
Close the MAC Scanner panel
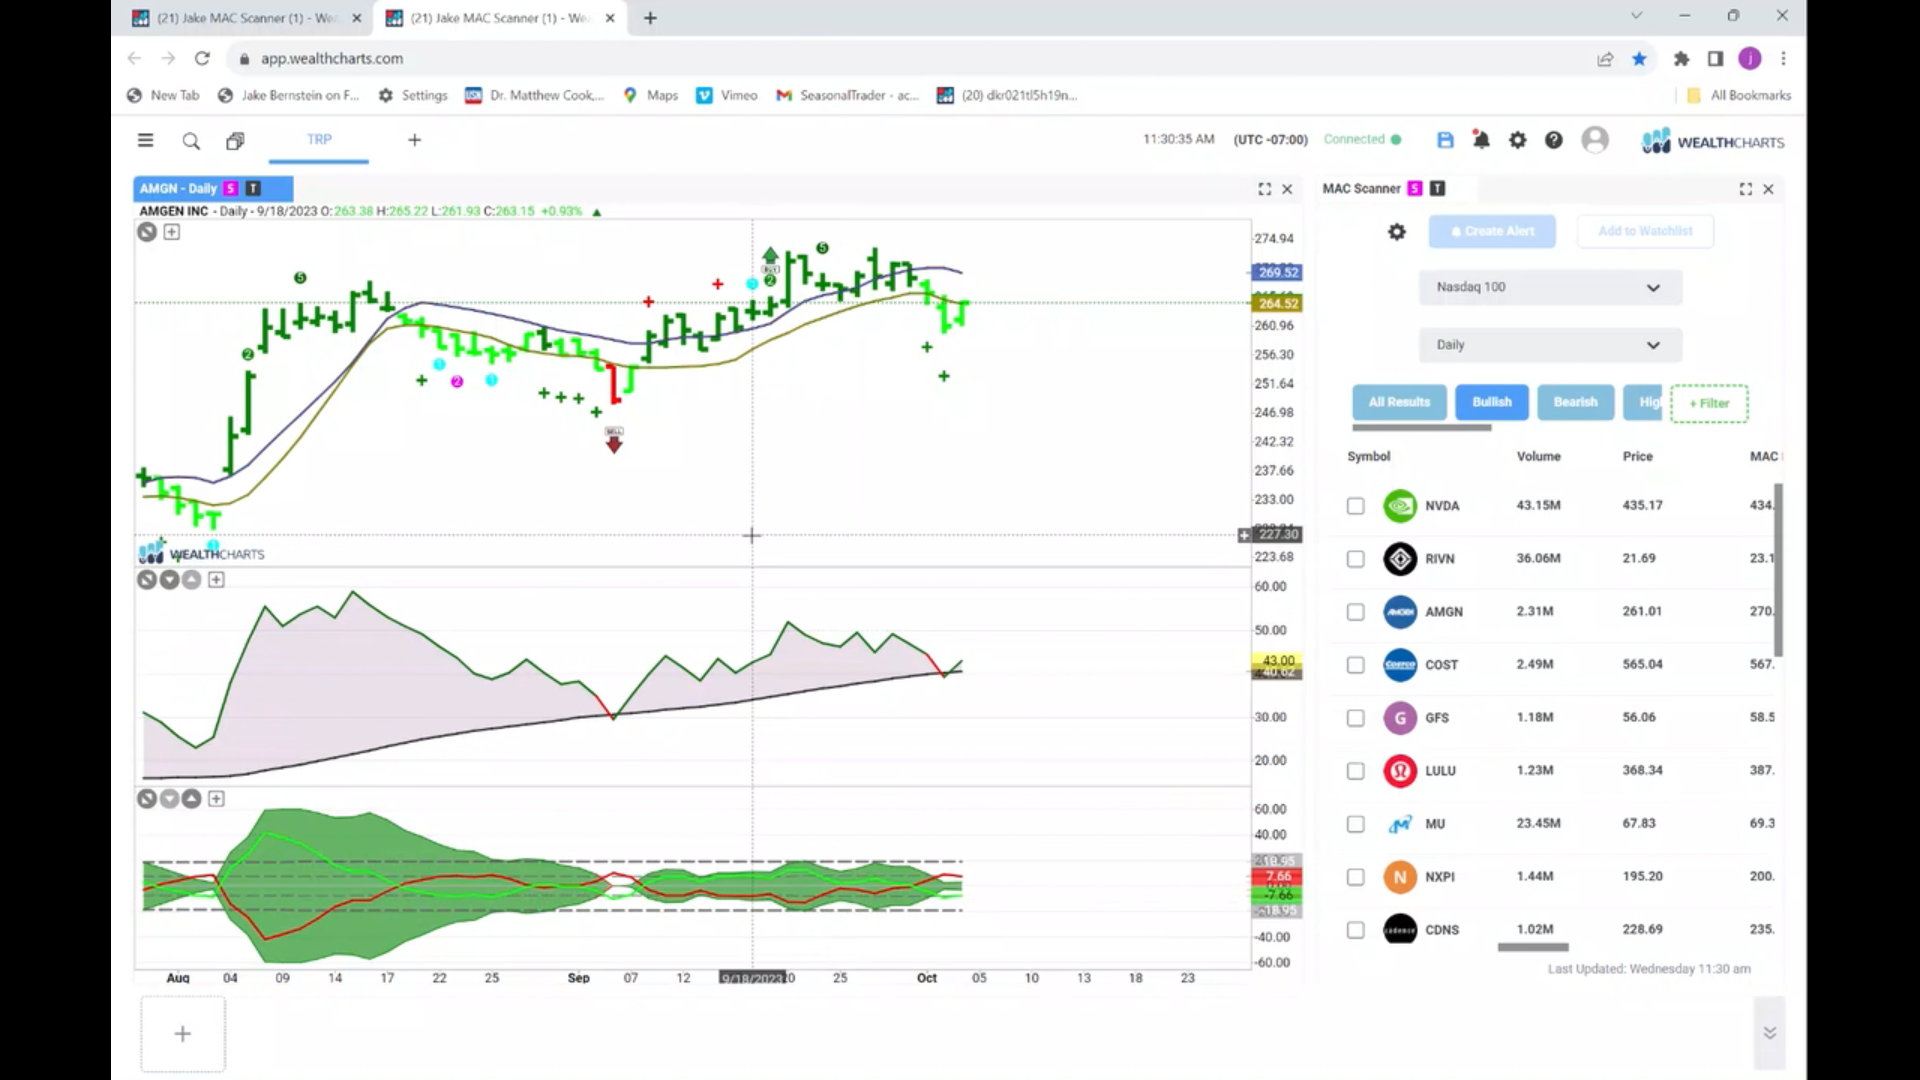1769,189
